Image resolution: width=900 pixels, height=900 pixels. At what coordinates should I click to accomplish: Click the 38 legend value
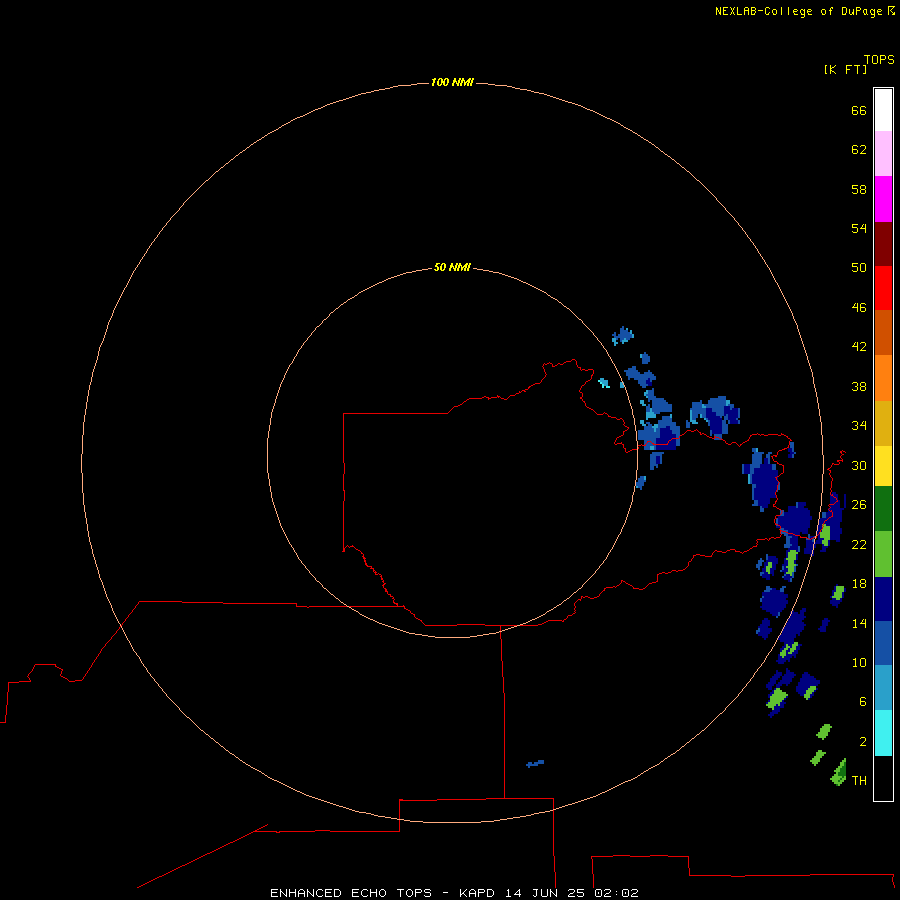(x=859, y=386)
